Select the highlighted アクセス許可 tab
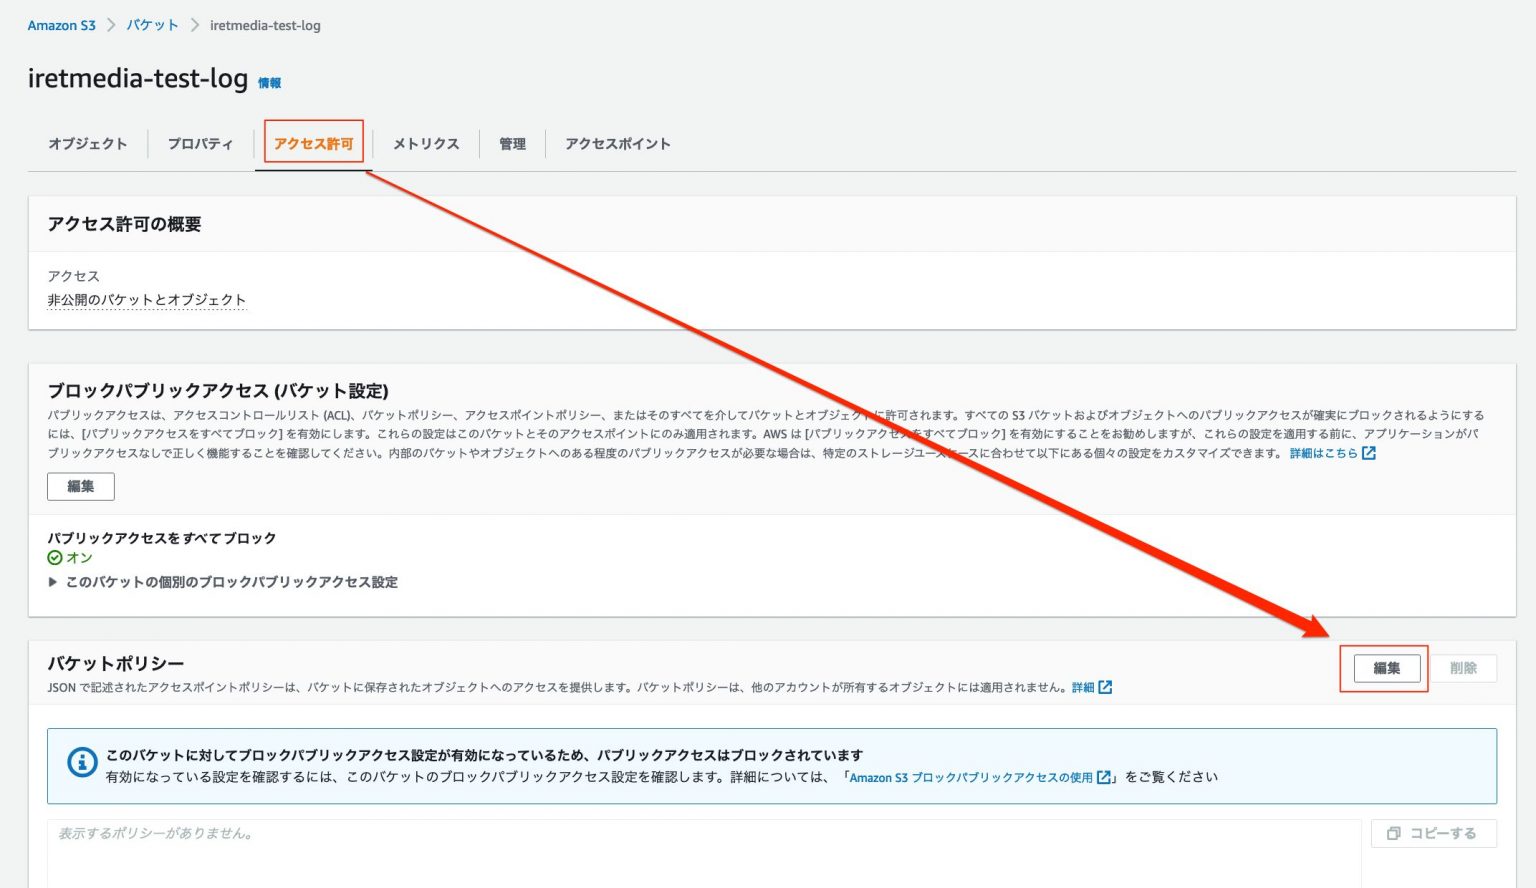Screen dimensions: 1536x888 coord(312,143)
